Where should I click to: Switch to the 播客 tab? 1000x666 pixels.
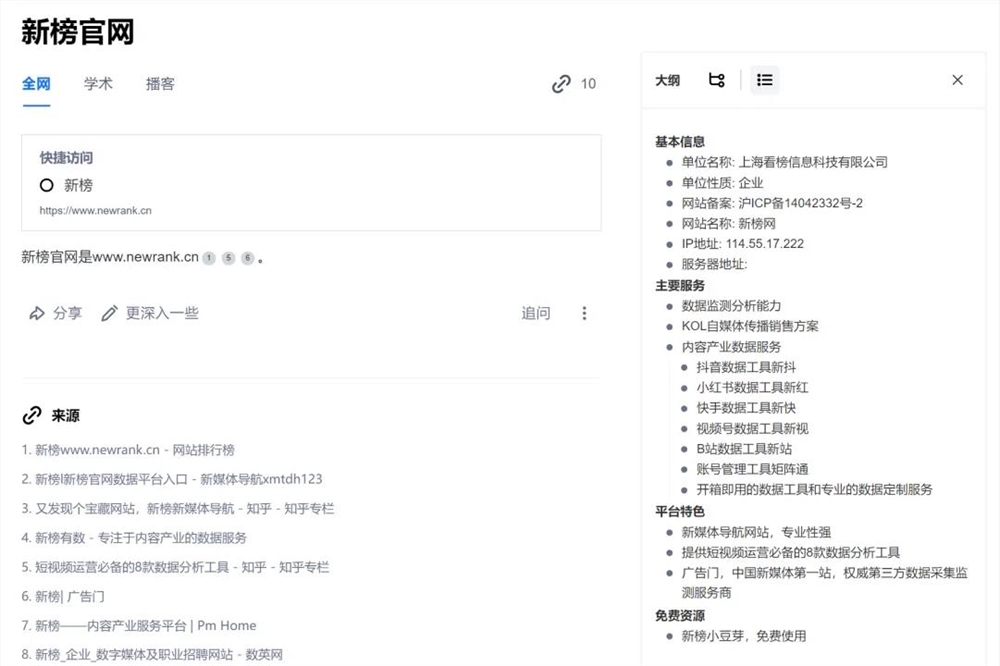click(160, 84)
